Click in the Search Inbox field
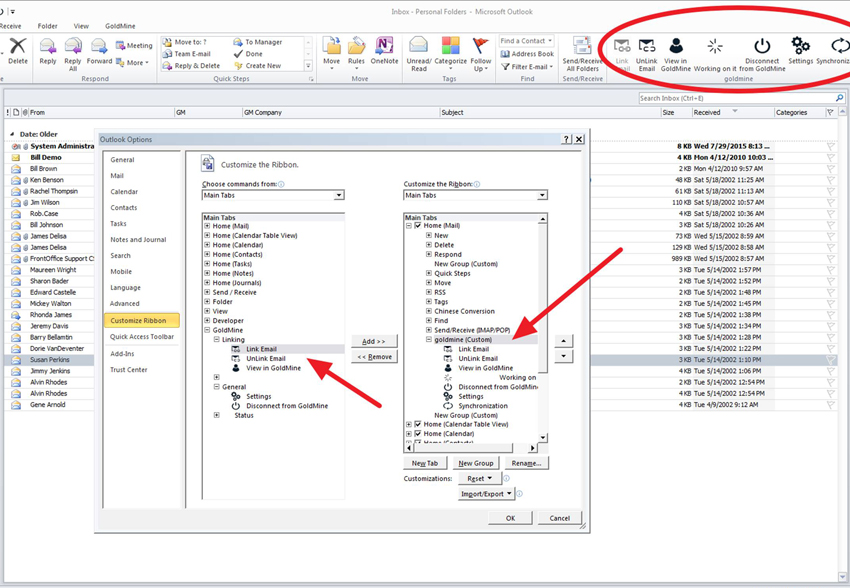The width and height of the screenshot is (850, 588). click(736, 98)
